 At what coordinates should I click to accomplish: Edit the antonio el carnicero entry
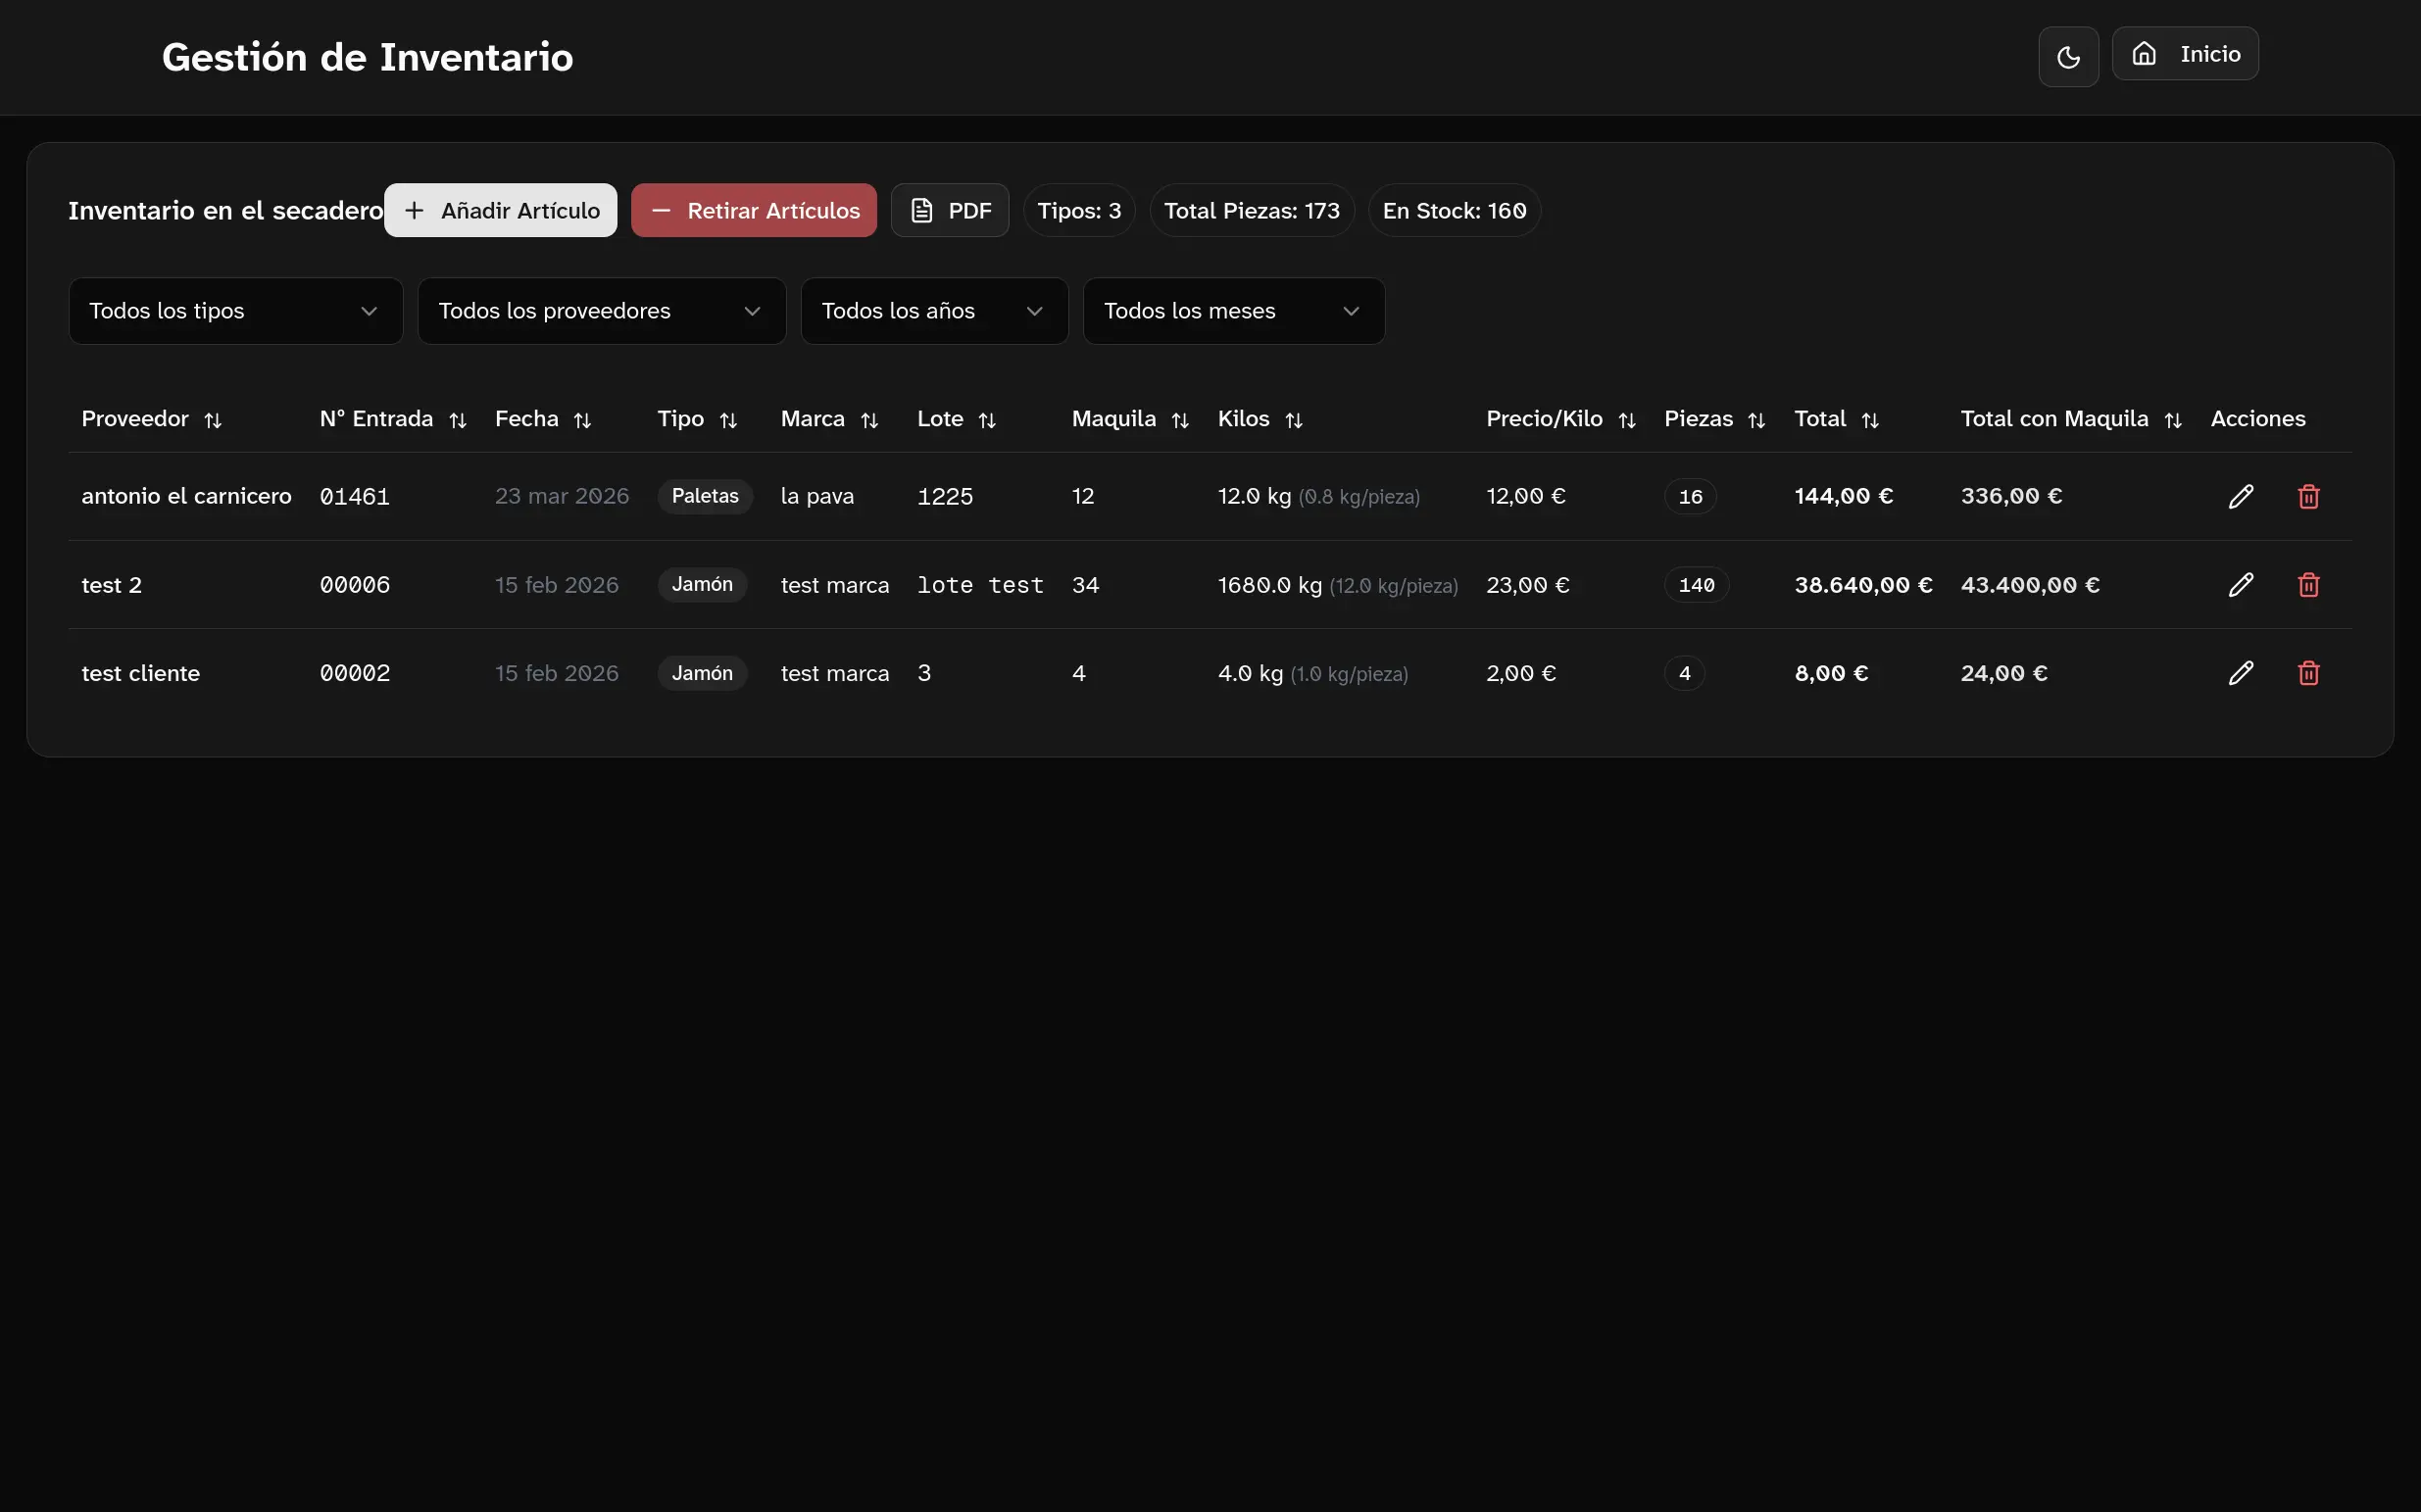[2240, 496]
